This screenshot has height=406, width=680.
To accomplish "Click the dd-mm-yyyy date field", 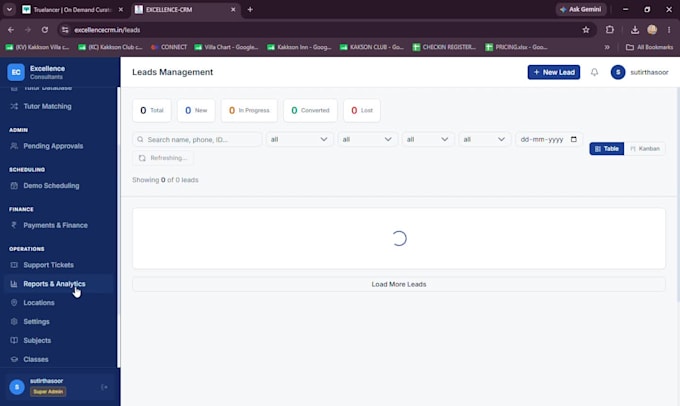I will [x=549, y=139].
